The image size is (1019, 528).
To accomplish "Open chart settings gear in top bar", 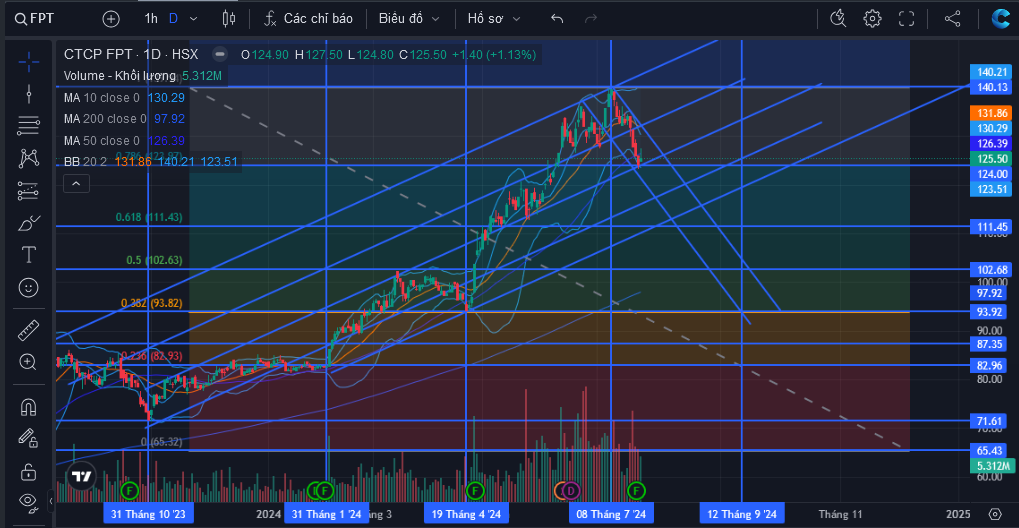I will [872, 19].
